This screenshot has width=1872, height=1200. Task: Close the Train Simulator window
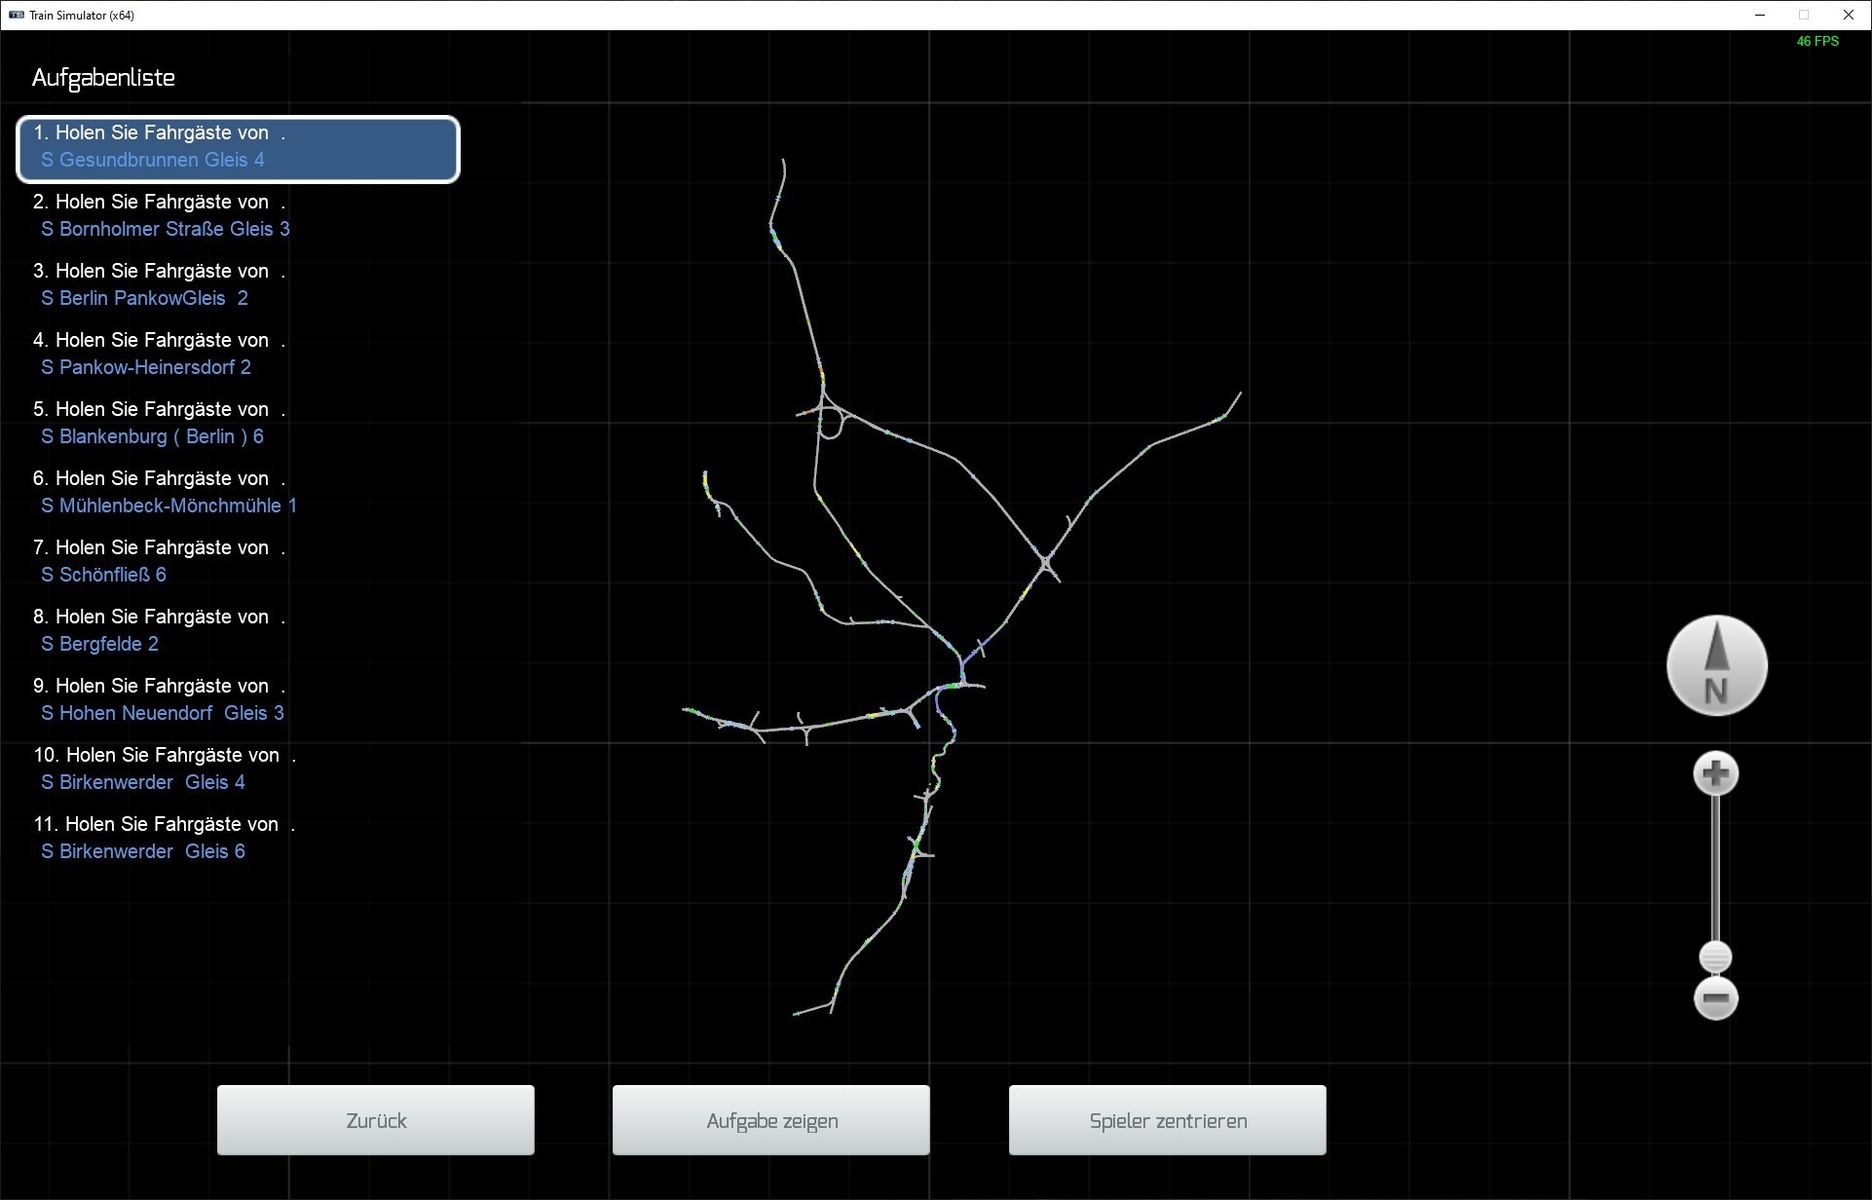pyautogui.click(x=1848, y=15)
